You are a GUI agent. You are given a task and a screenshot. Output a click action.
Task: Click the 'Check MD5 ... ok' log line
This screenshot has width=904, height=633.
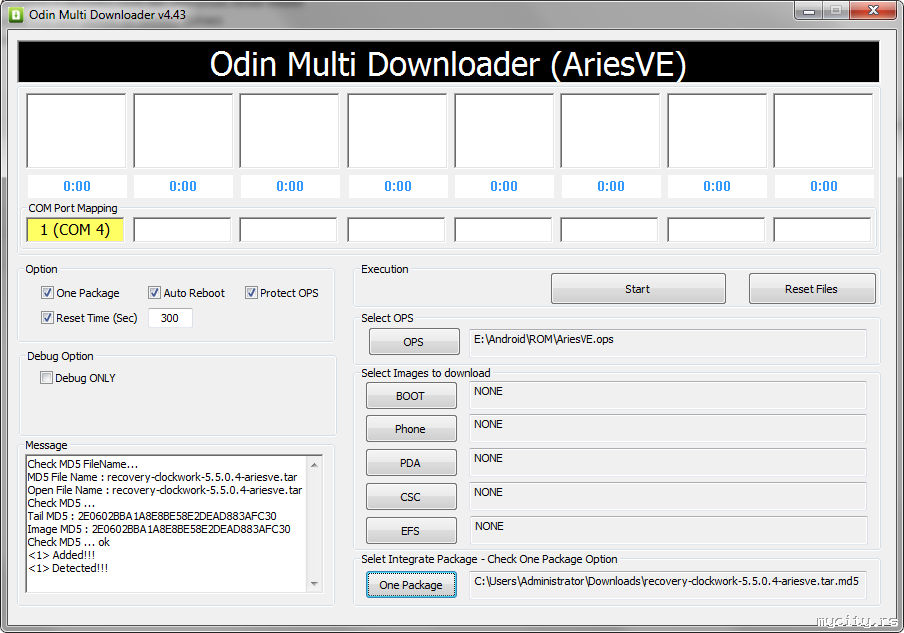click(69, 542)
